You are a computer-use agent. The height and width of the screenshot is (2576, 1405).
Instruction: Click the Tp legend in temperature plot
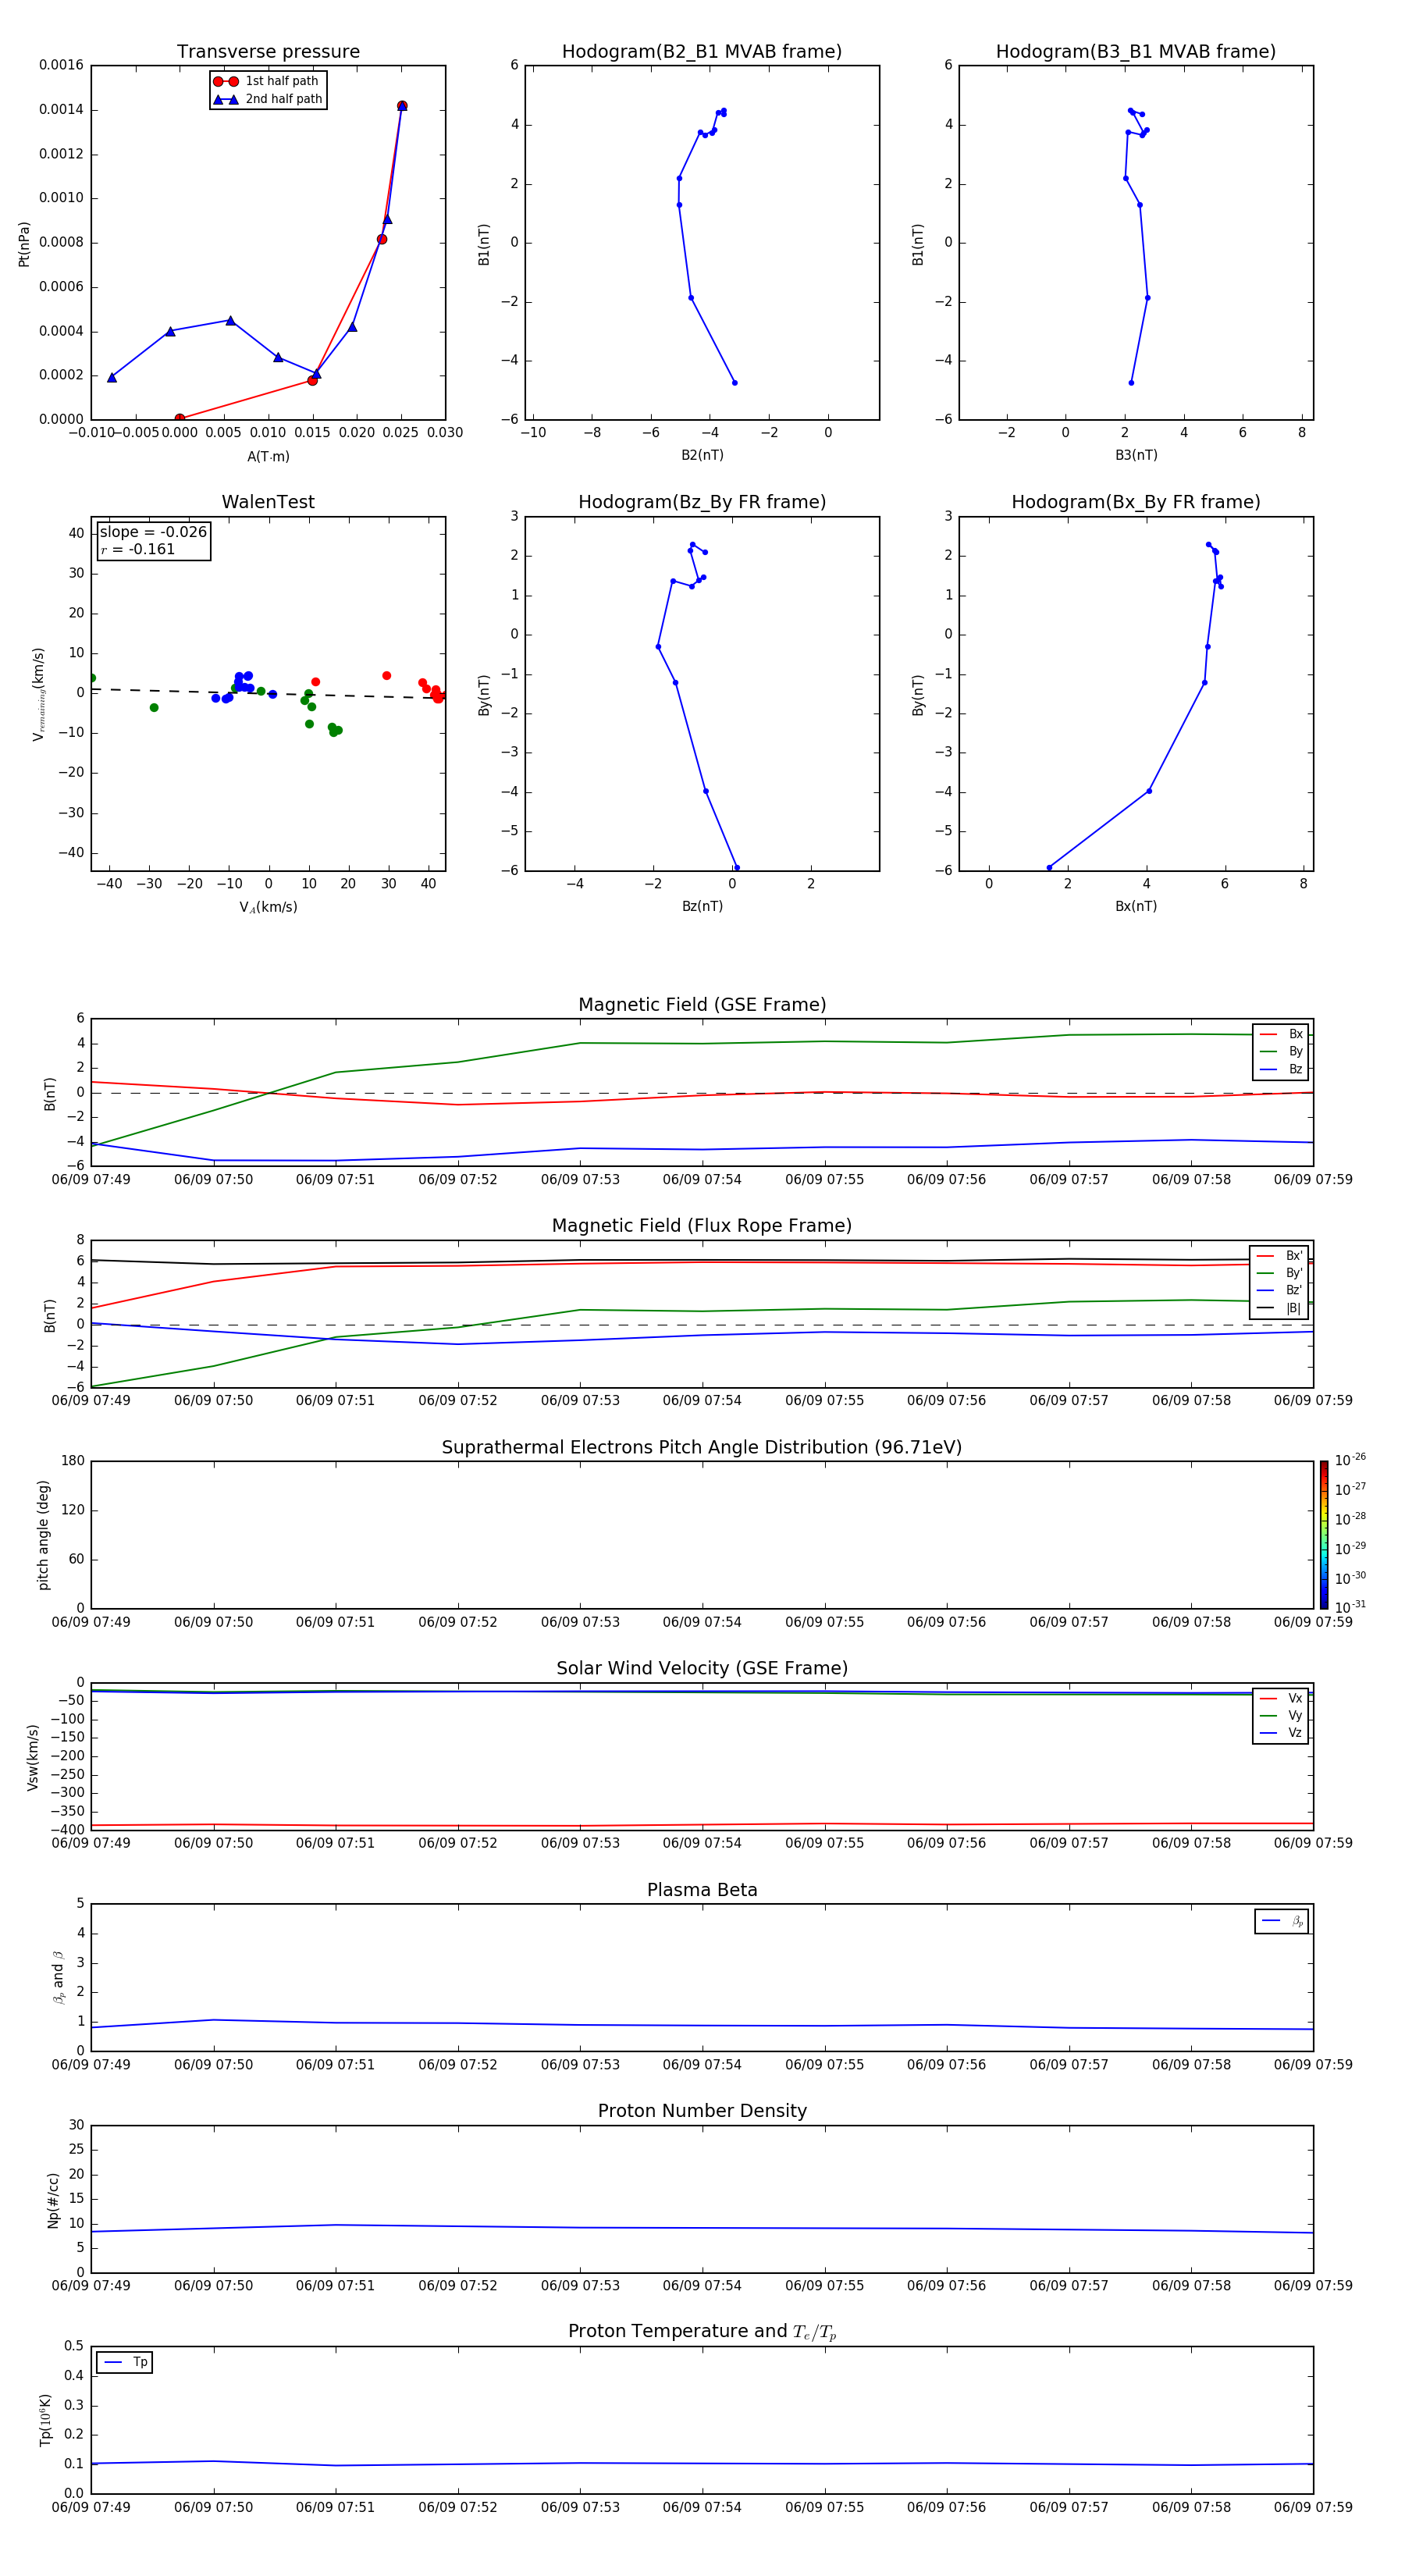[125, 2362]
